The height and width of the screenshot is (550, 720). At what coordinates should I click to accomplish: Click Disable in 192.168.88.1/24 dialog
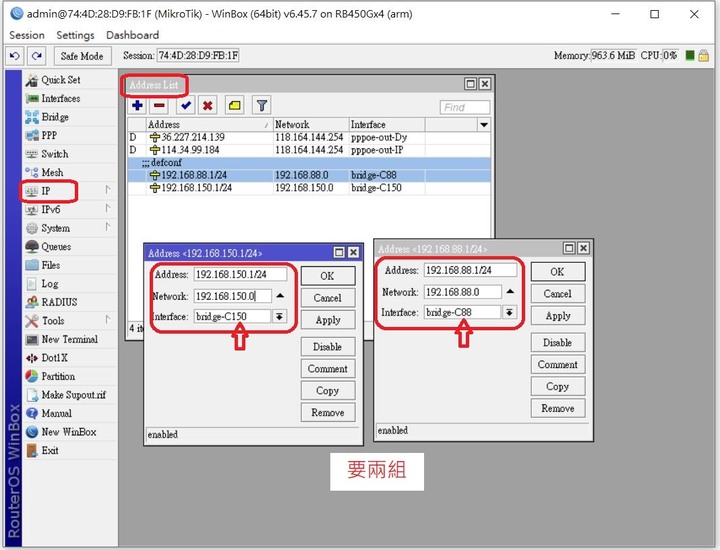(x=557, y=342)
